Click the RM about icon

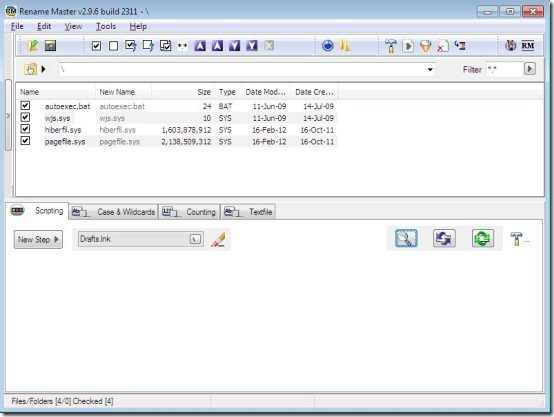[x=528, y=46]
